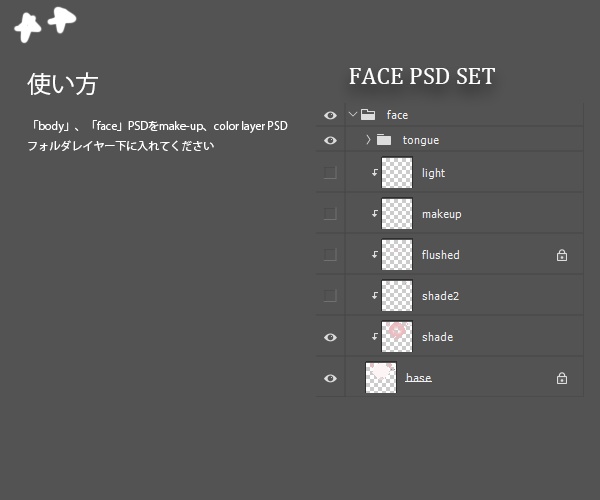The image size is (600, 500).
Task: Click the lock icon on base layer
Action: tap(562, 378)
